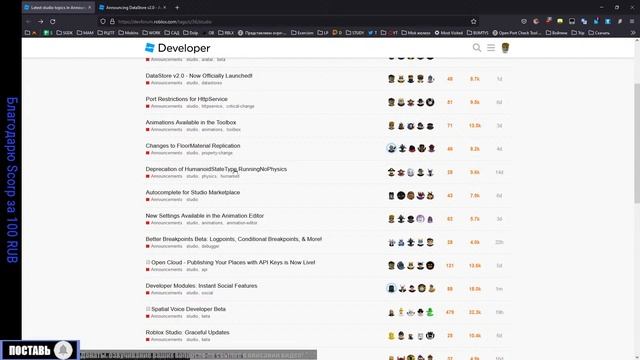
Task: Click first poster avatar in FloorMaterial Replication row
Action: (x=391, y=149)
